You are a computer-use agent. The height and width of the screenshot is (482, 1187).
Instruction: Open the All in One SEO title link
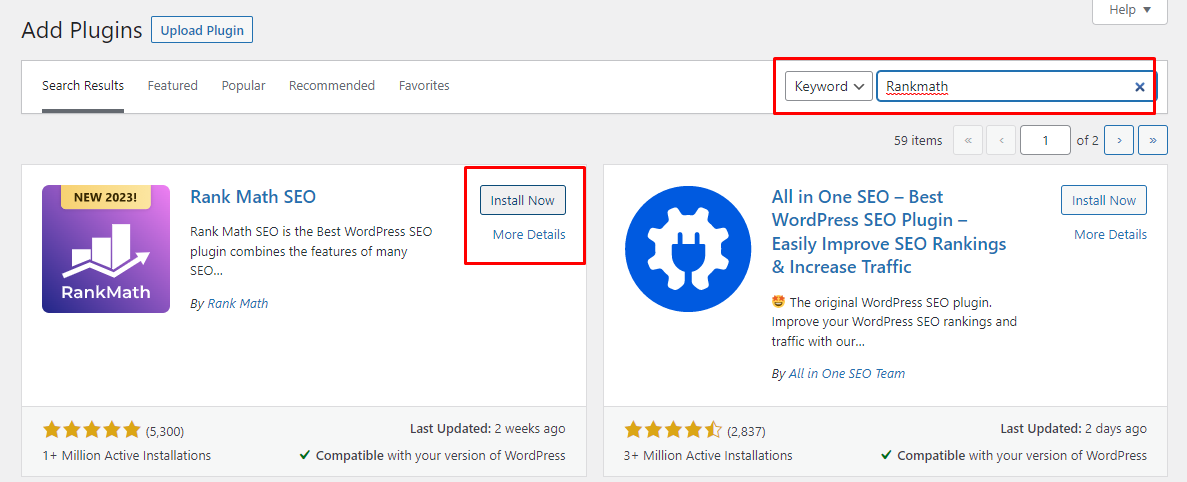[889, 232]
